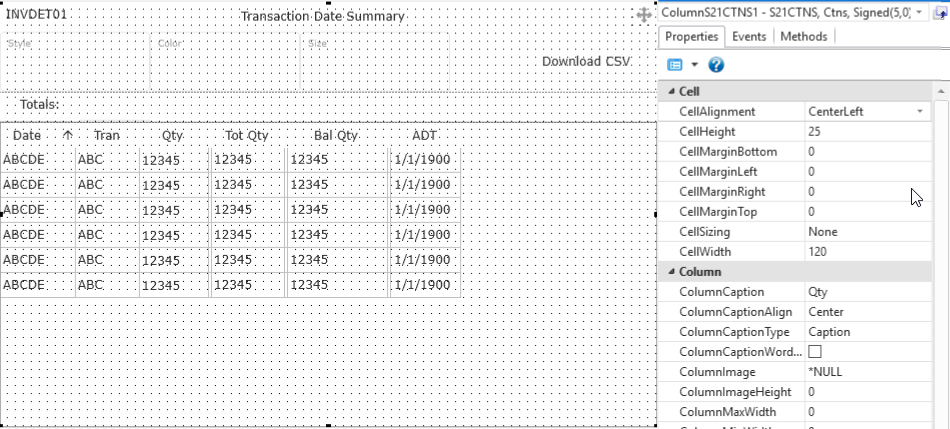
Task: Click the ColumnCaption value field showing Qty
Action: tap(865, 292)
